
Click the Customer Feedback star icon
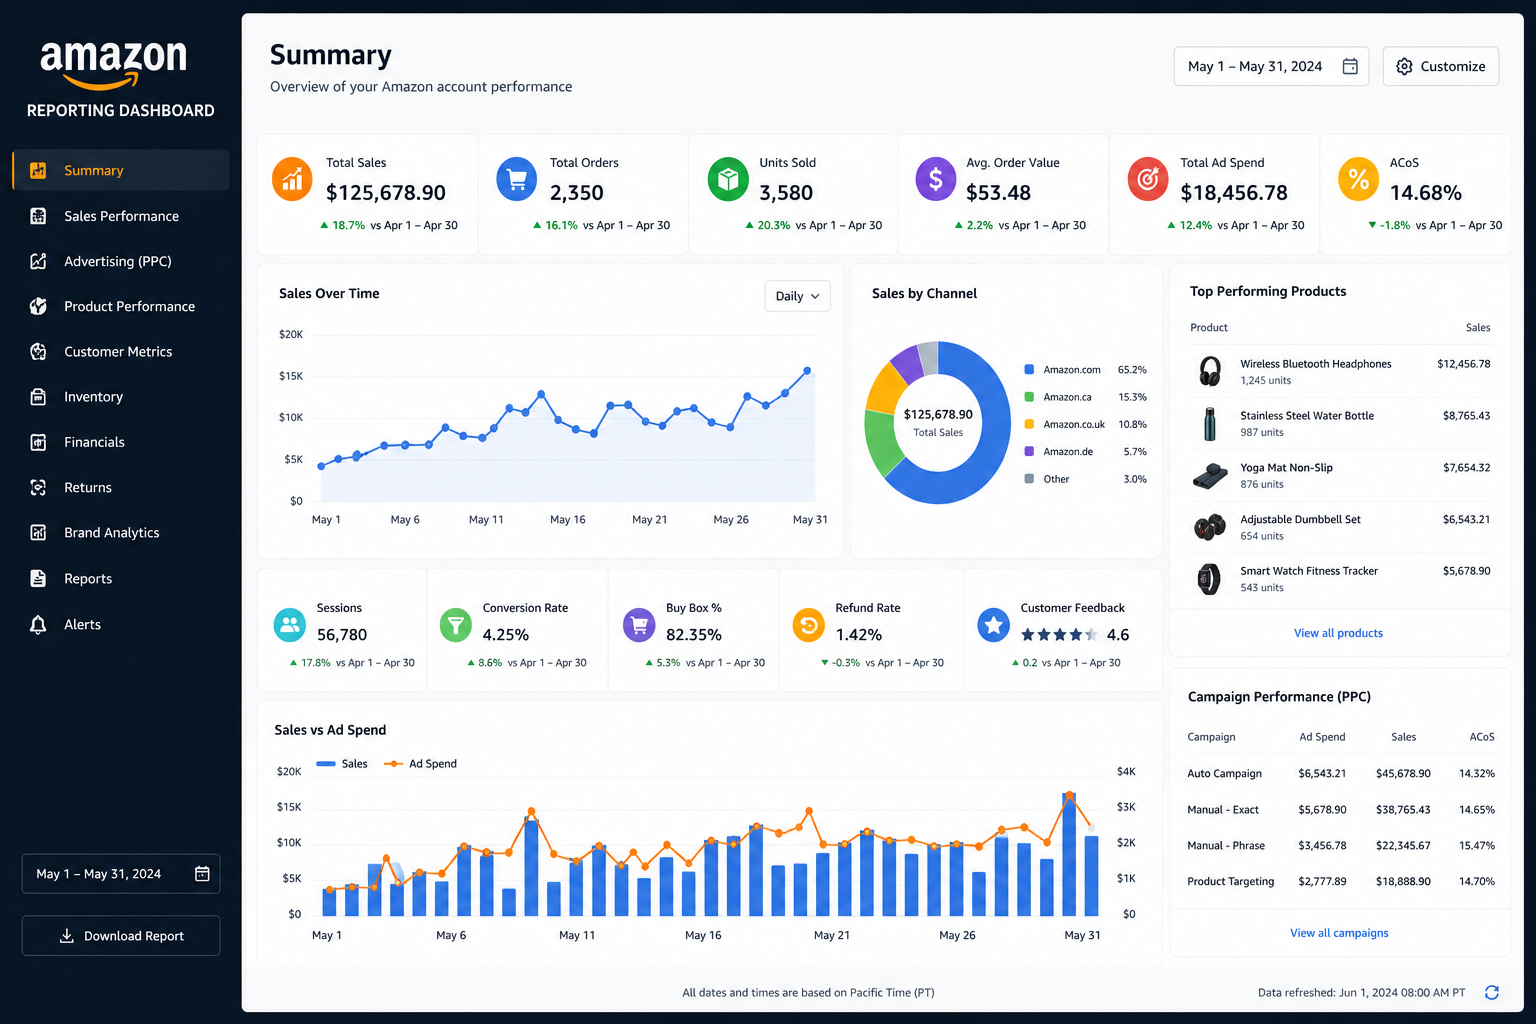click(x=993, y=625)
